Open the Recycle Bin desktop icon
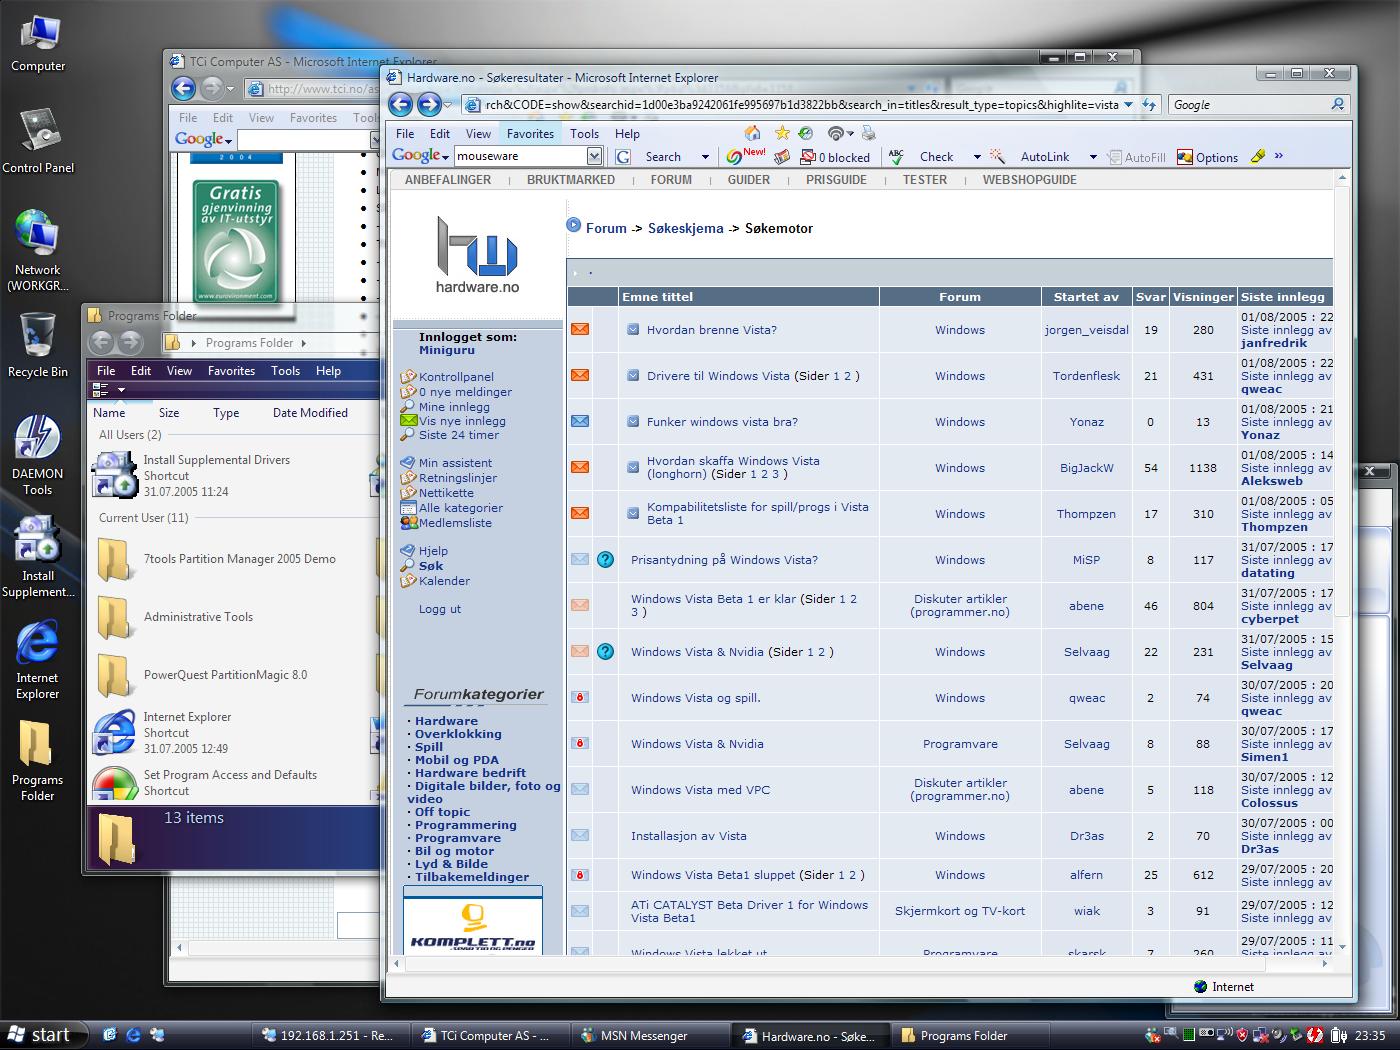Viewport: 1400px width, 1050px height. 38,345
